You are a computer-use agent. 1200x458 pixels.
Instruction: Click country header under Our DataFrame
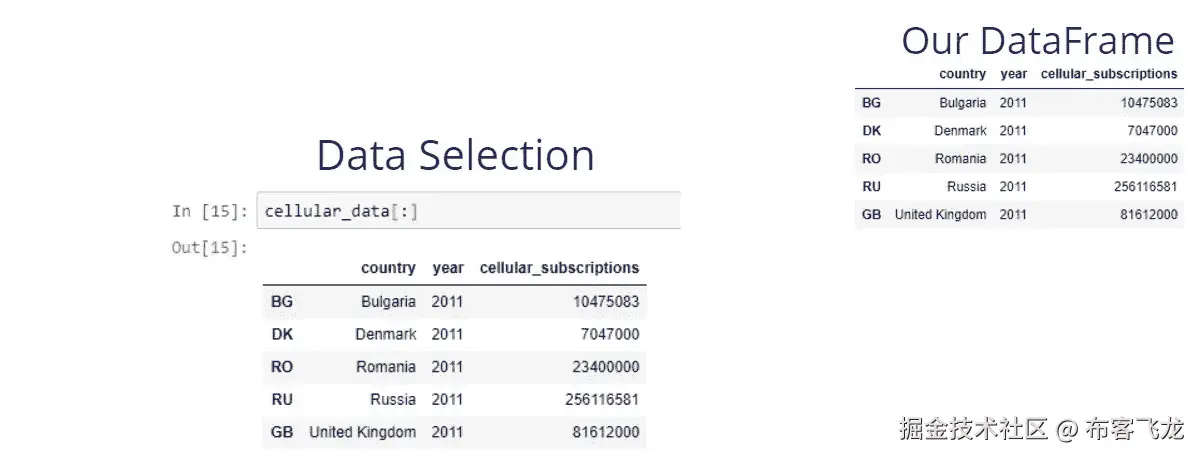coord(962,74)
